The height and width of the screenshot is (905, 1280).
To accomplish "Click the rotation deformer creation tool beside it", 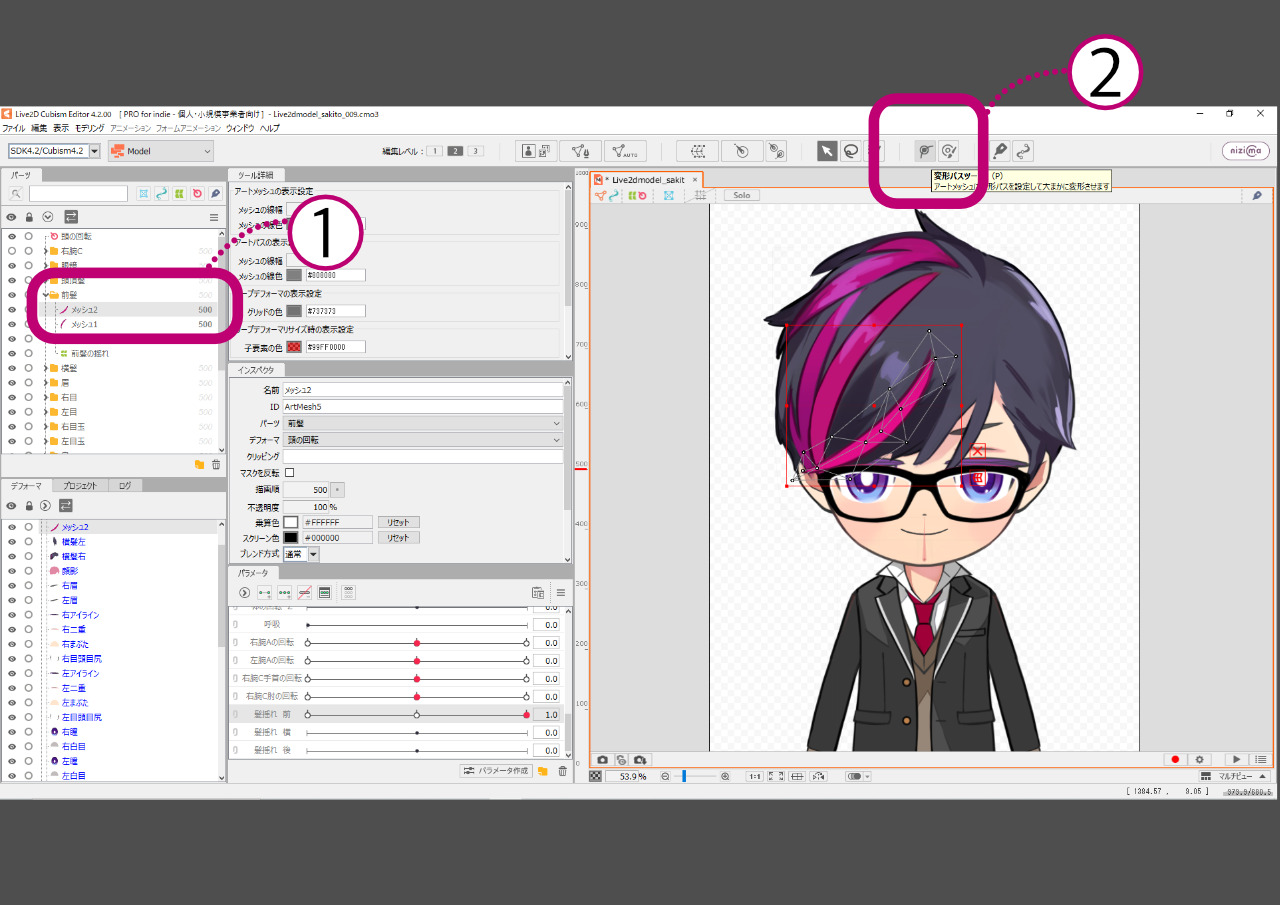I will (776, 151).
